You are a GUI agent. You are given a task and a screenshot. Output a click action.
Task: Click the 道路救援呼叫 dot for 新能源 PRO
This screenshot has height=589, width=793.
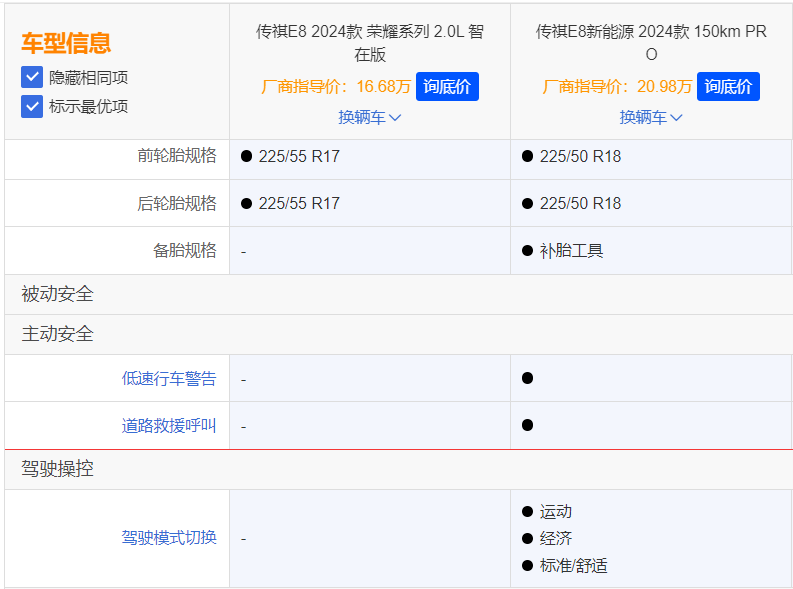(527, 425)
